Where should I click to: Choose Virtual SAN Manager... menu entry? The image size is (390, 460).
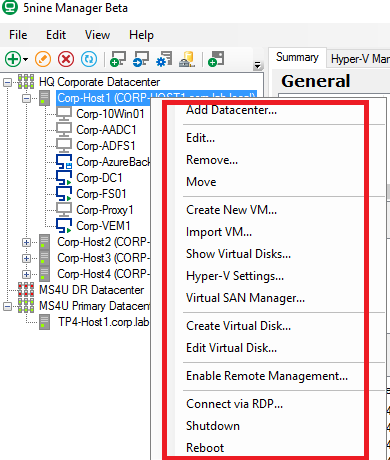pyautogui.click(x=245, y=298)
